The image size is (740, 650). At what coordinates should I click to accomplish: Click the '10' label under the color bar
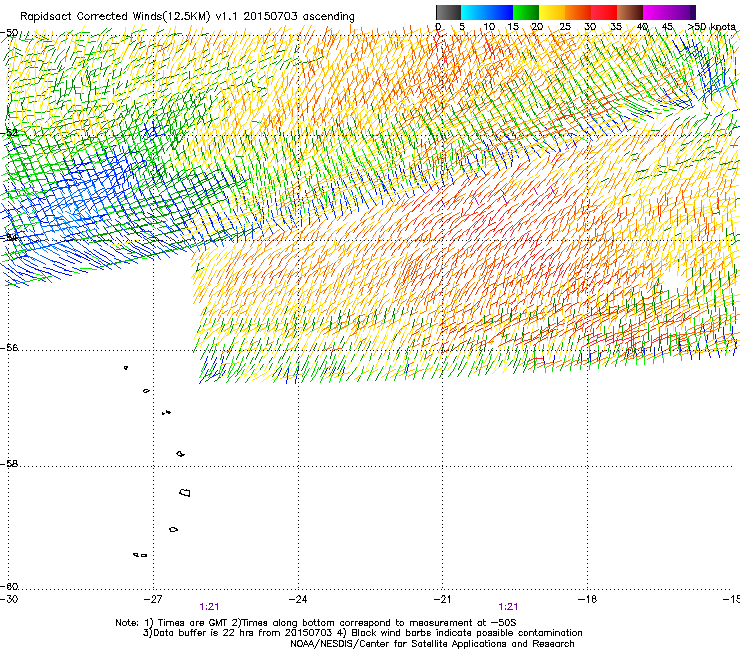[x=489, y=27]
